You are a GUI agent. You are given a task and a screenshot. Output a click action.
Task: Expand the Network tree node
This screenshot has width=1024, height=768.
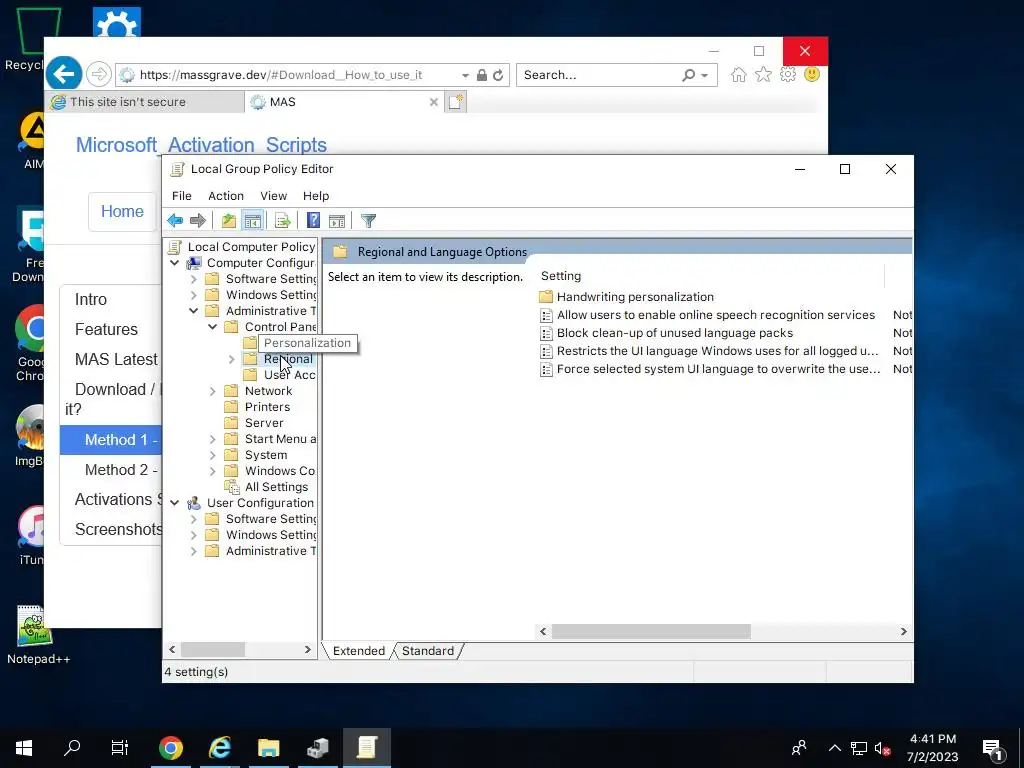(212, 391)
